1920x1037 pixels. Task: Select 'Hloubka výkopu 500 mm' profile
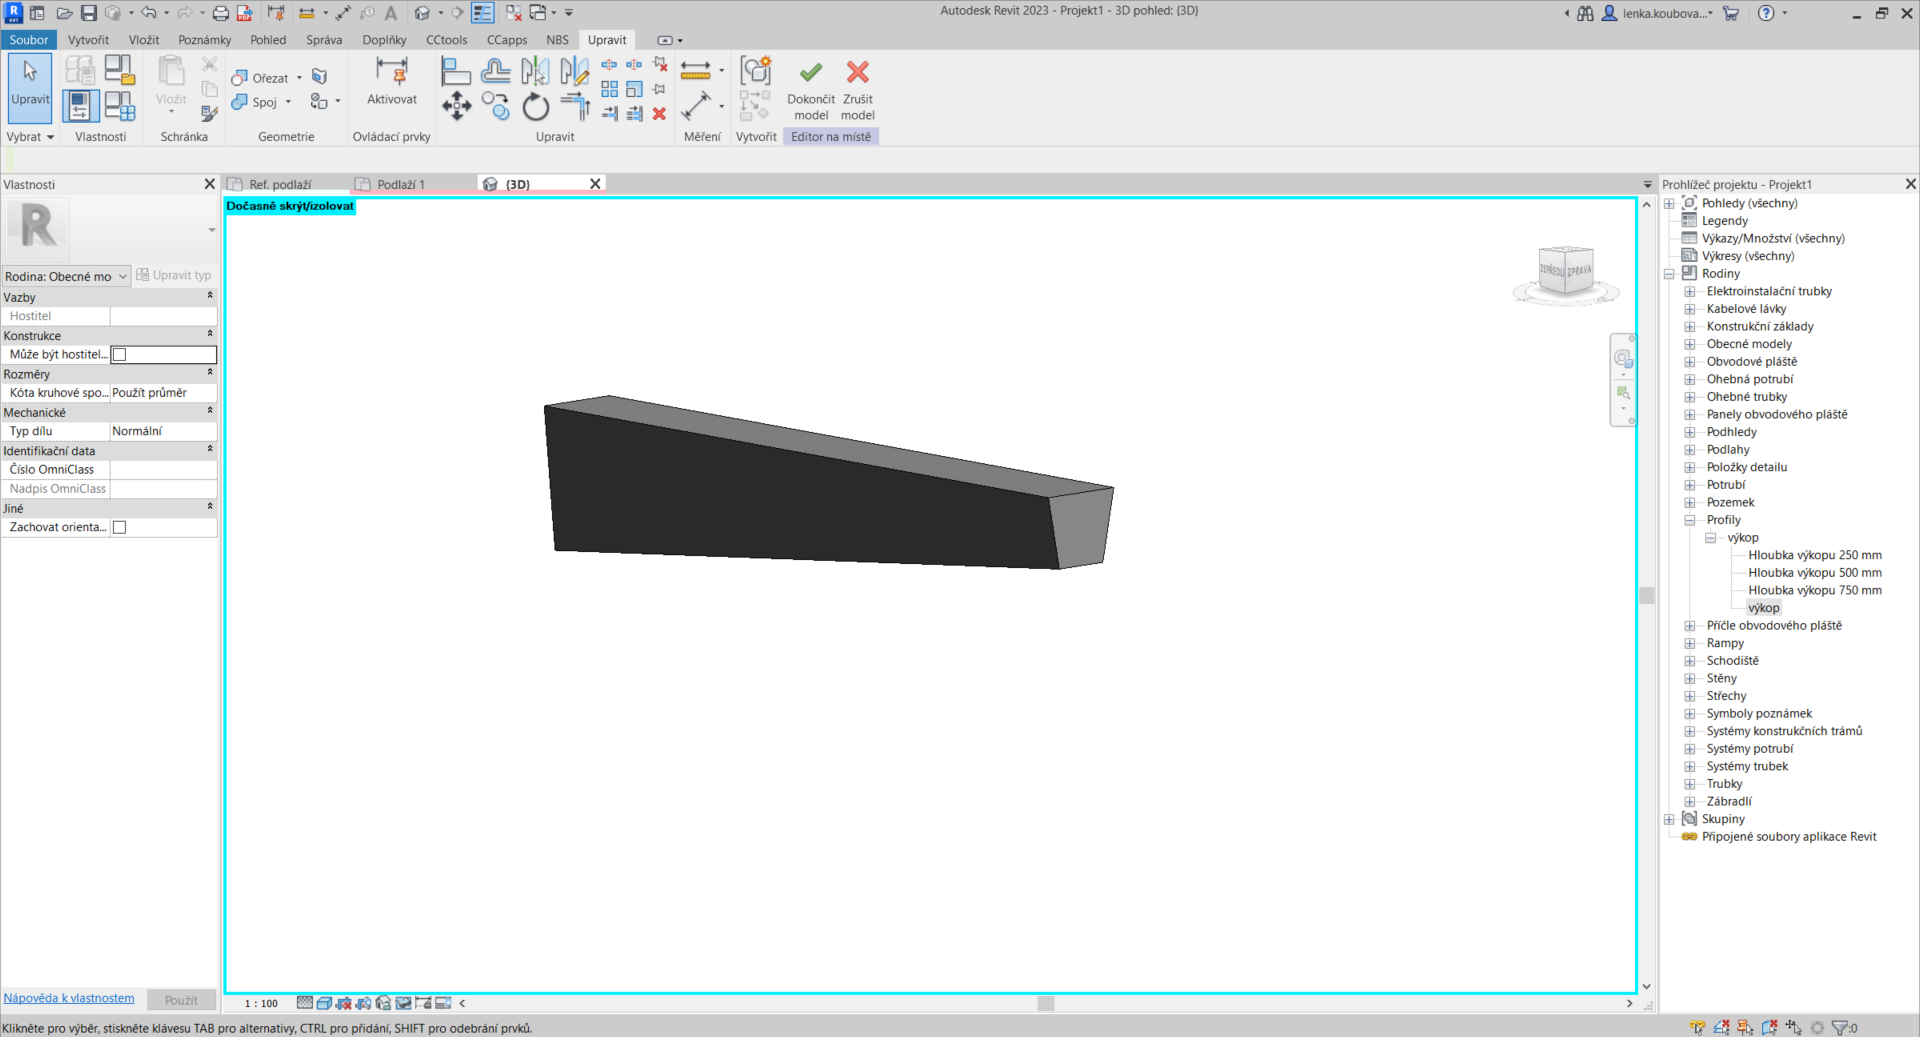pyautogui.click(x=1814, y=573)
